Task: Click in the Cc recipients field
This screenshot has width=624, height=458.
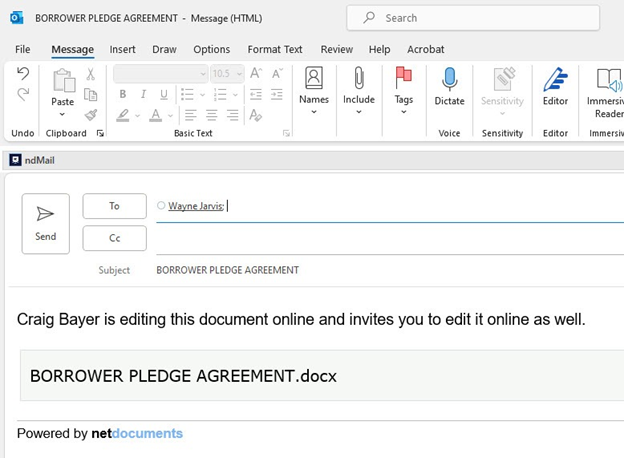Action: (390, 239)
